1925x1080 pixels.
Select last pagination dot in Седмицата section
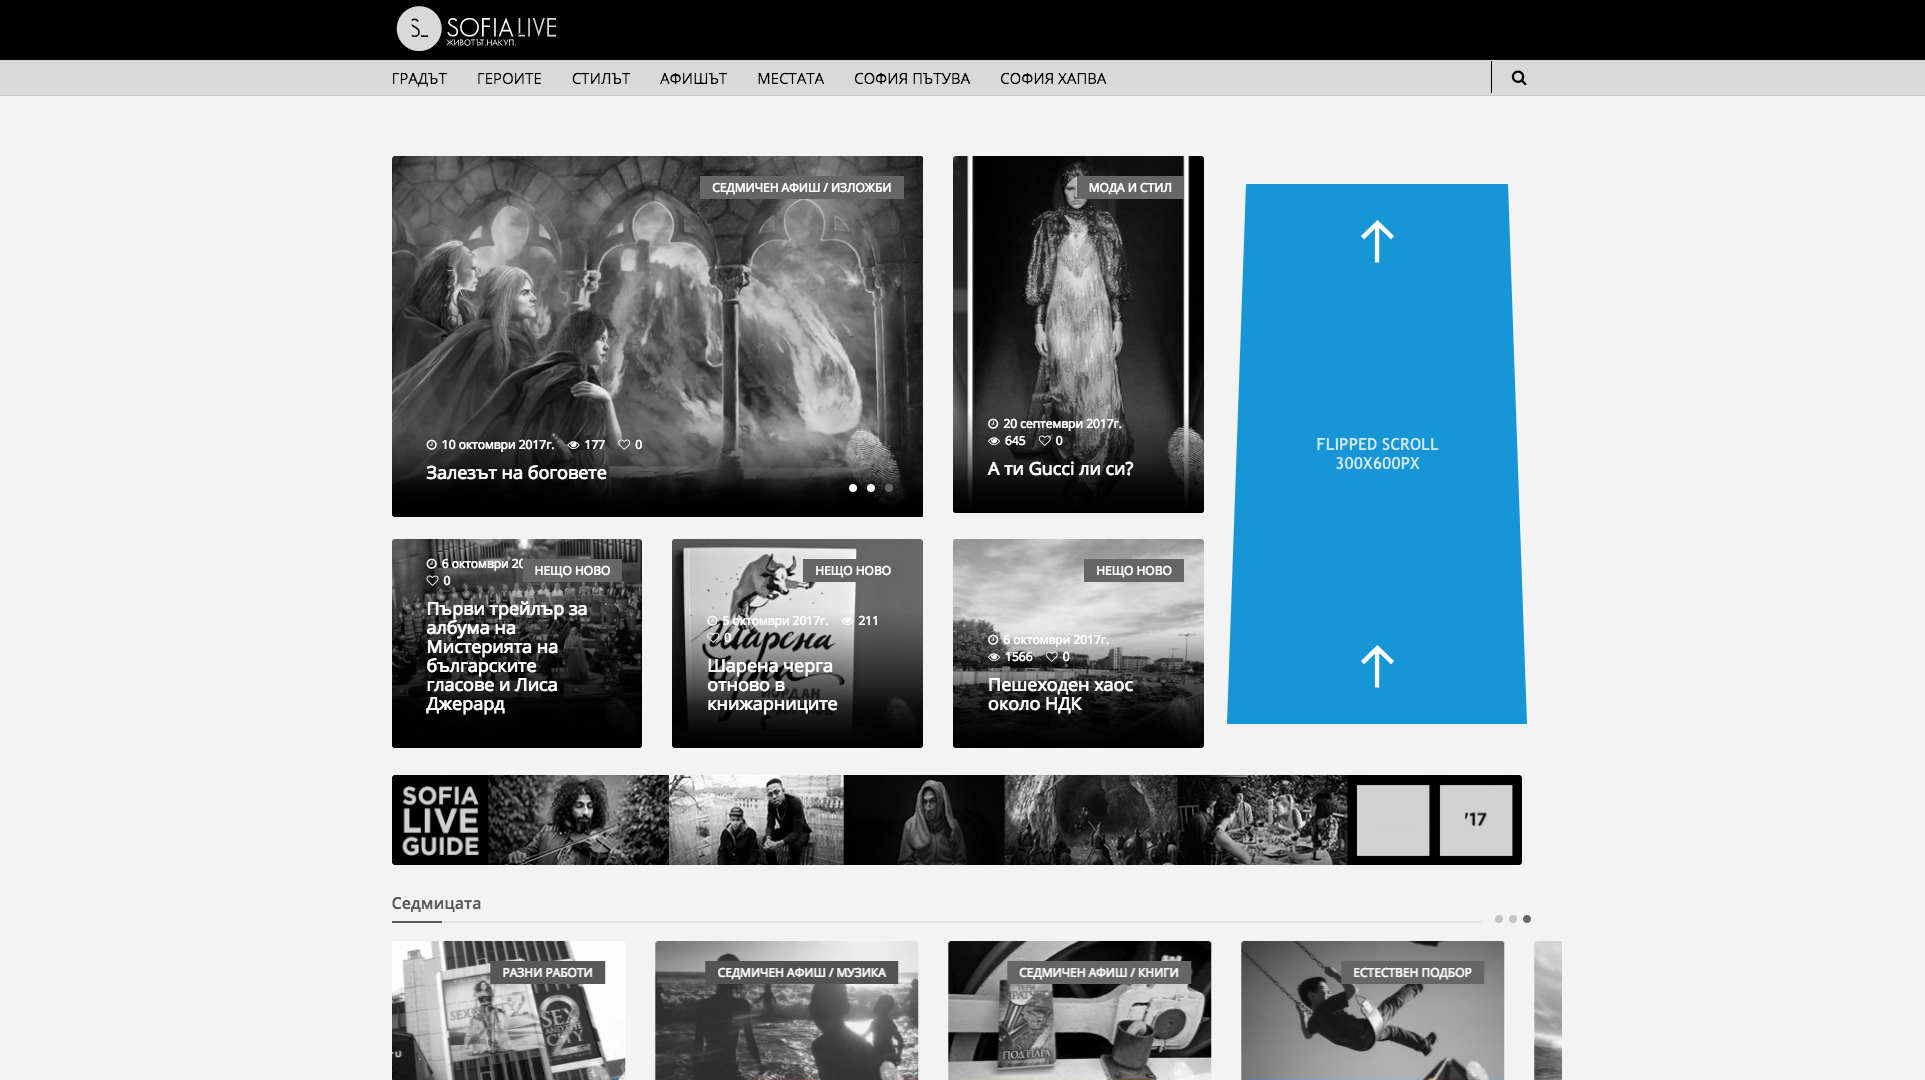click(x=1527, y=919)
